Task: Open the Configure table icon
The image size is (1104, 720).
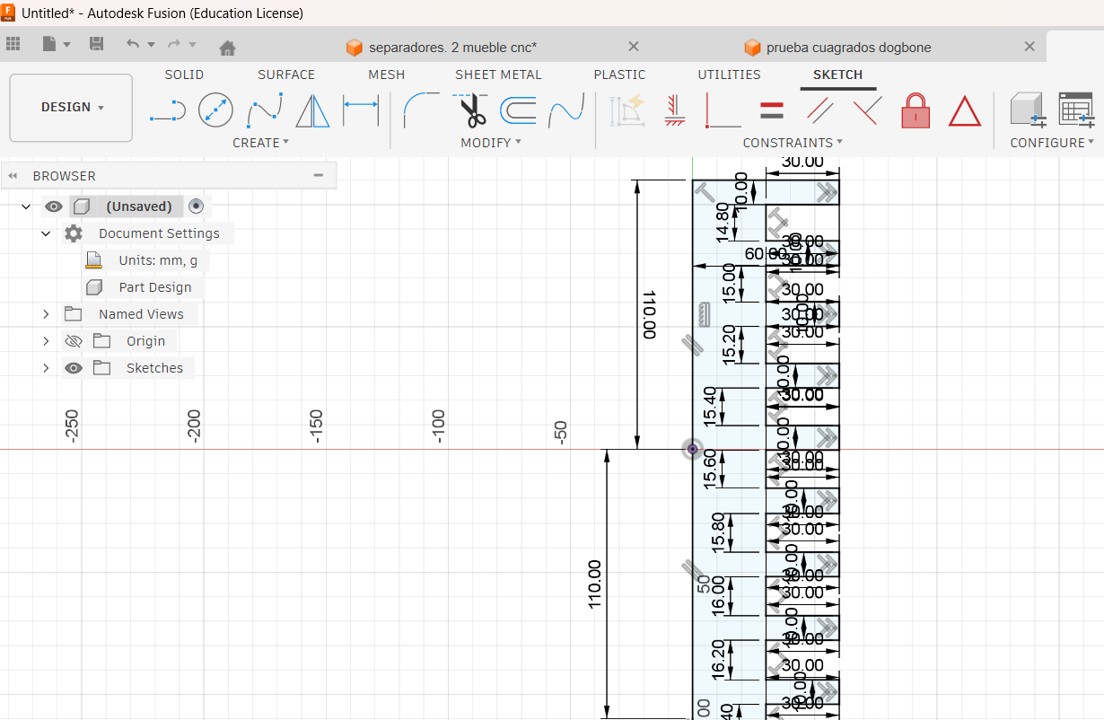Action: tap(1076, 110)
